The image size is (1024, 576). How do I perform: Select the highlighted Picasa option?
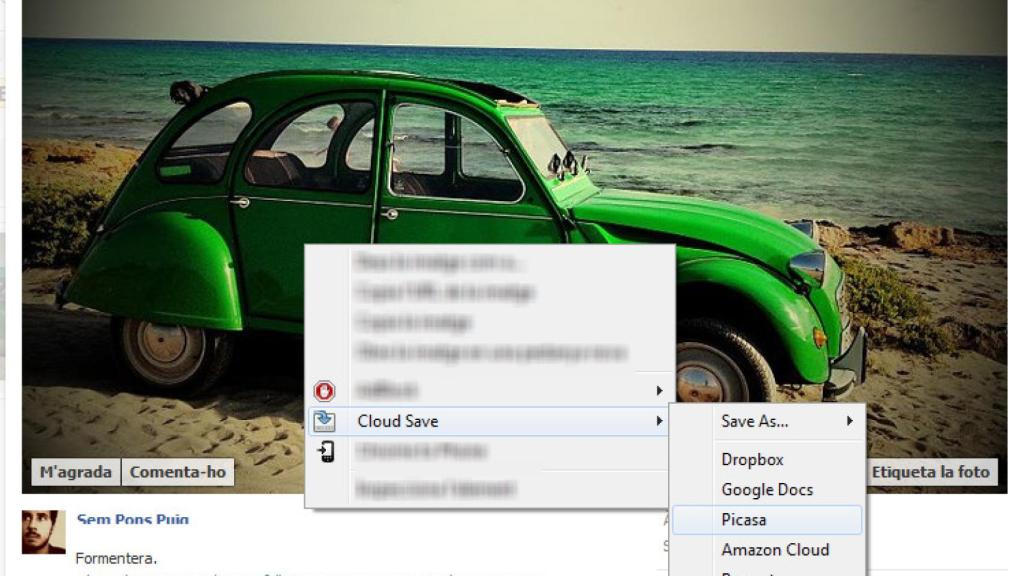coord(744,520)
